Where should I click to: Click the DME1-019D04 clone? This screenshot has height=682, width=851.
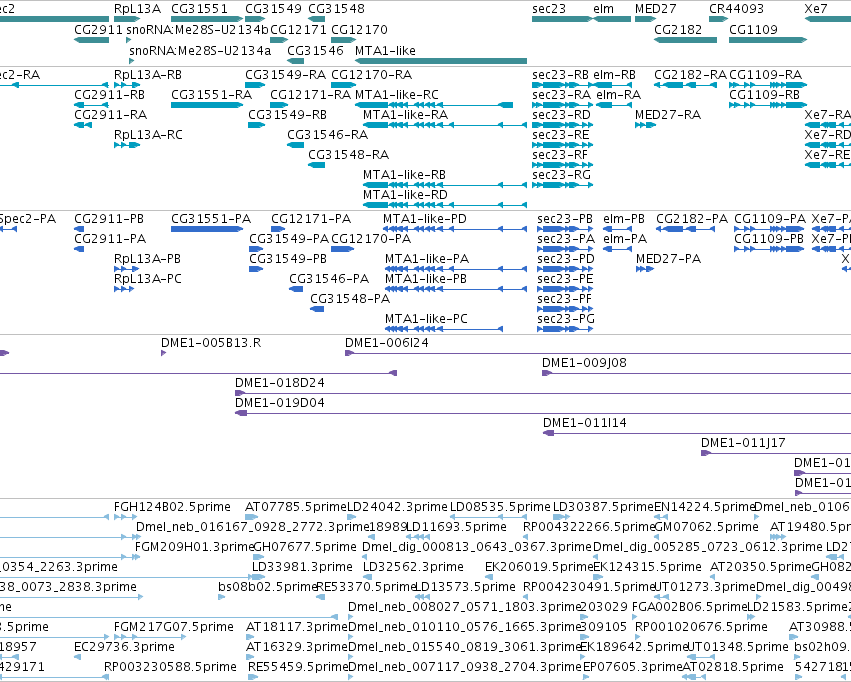(543, 413)
